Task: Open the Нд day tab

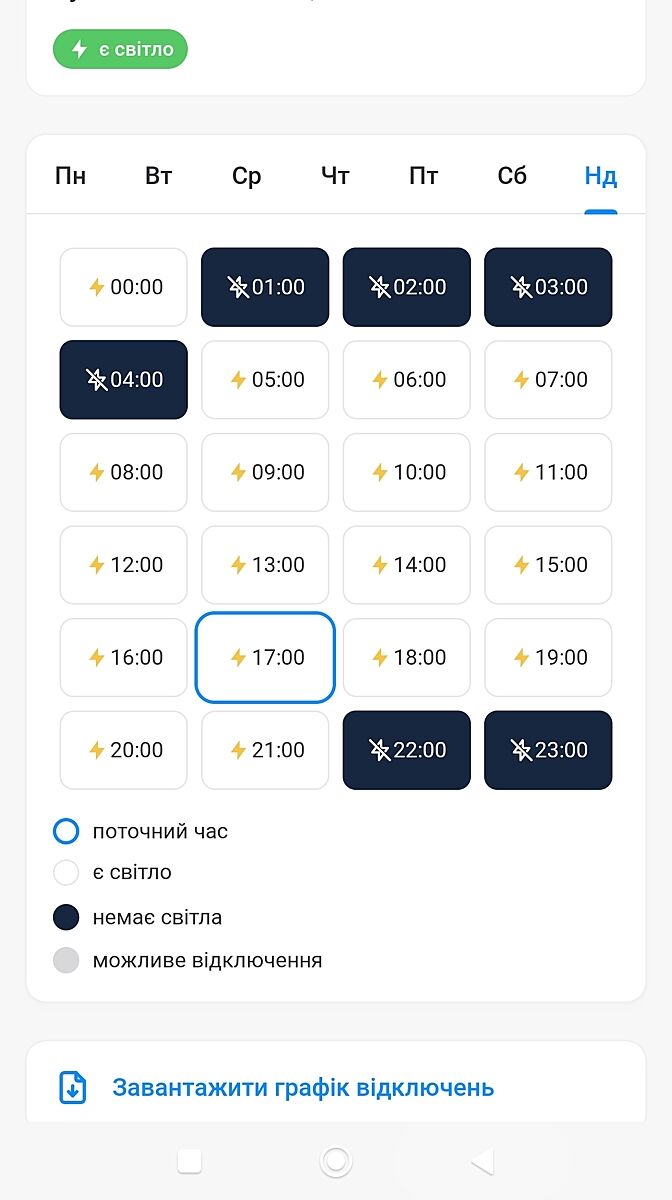Action: [x=600, y=177]
